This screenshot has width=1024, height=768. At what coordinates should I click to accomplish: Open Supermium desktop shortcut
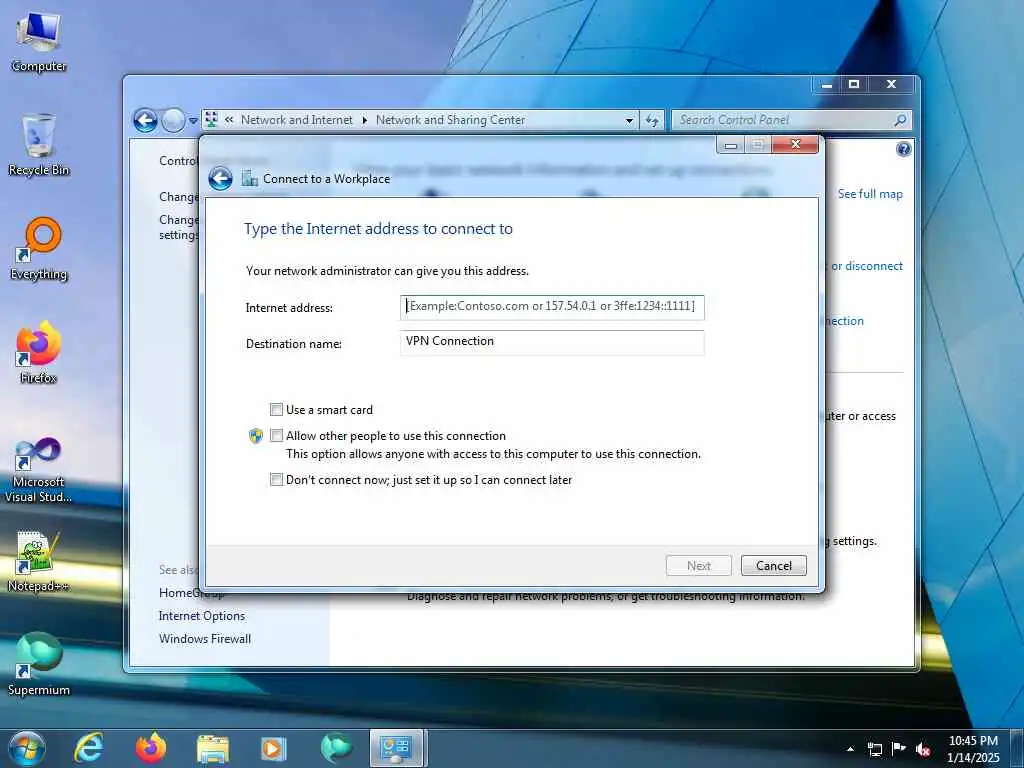tap(39, 665)
